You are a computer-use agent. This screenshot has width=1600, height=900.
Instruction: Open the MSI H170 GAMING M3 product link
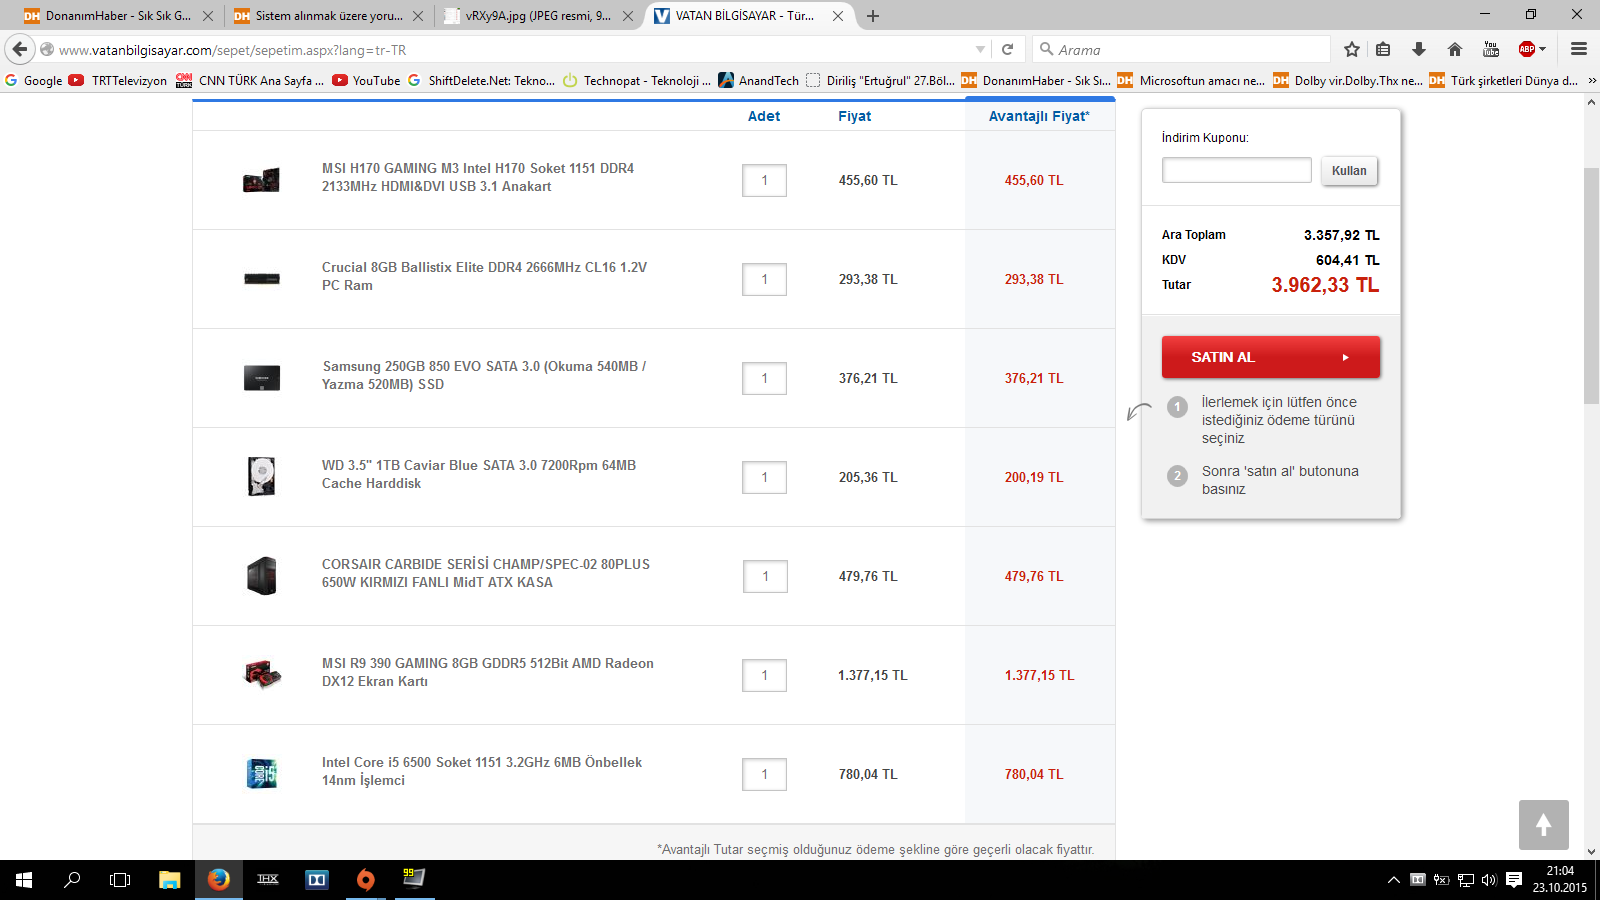pyautogui.click(x=478, y=177)
